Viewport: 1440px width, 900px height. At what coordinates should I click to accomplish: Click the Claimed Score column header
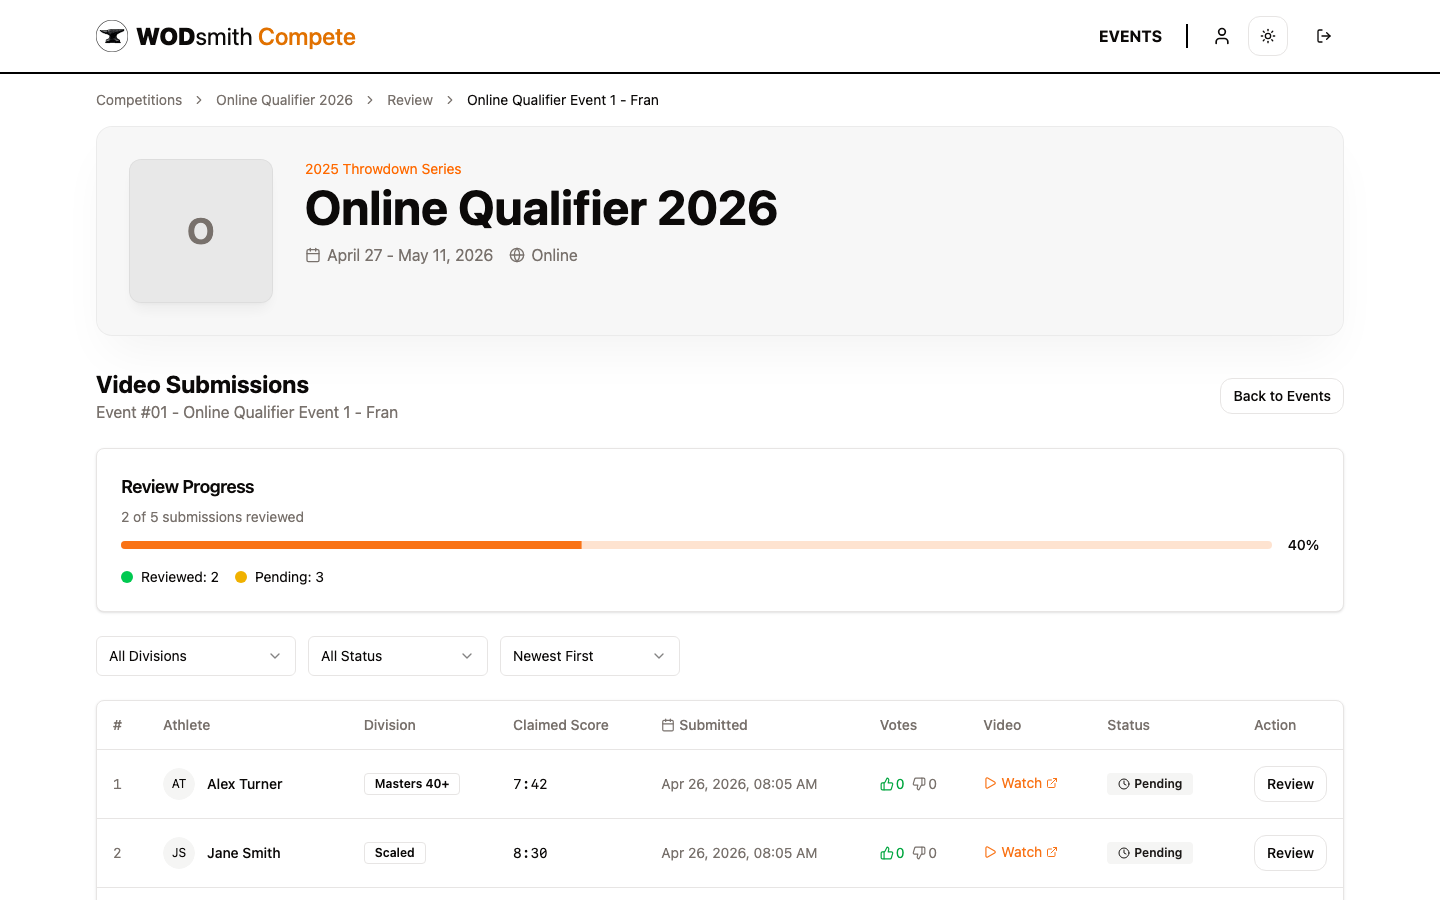pos(561,725)
